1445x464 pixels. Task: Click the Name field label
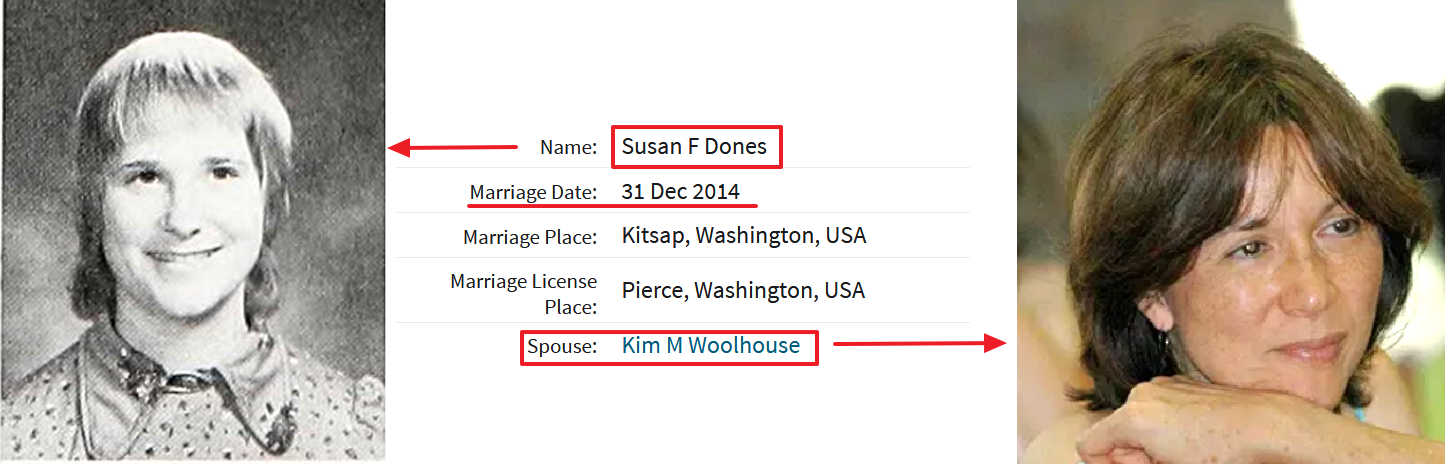568,148
